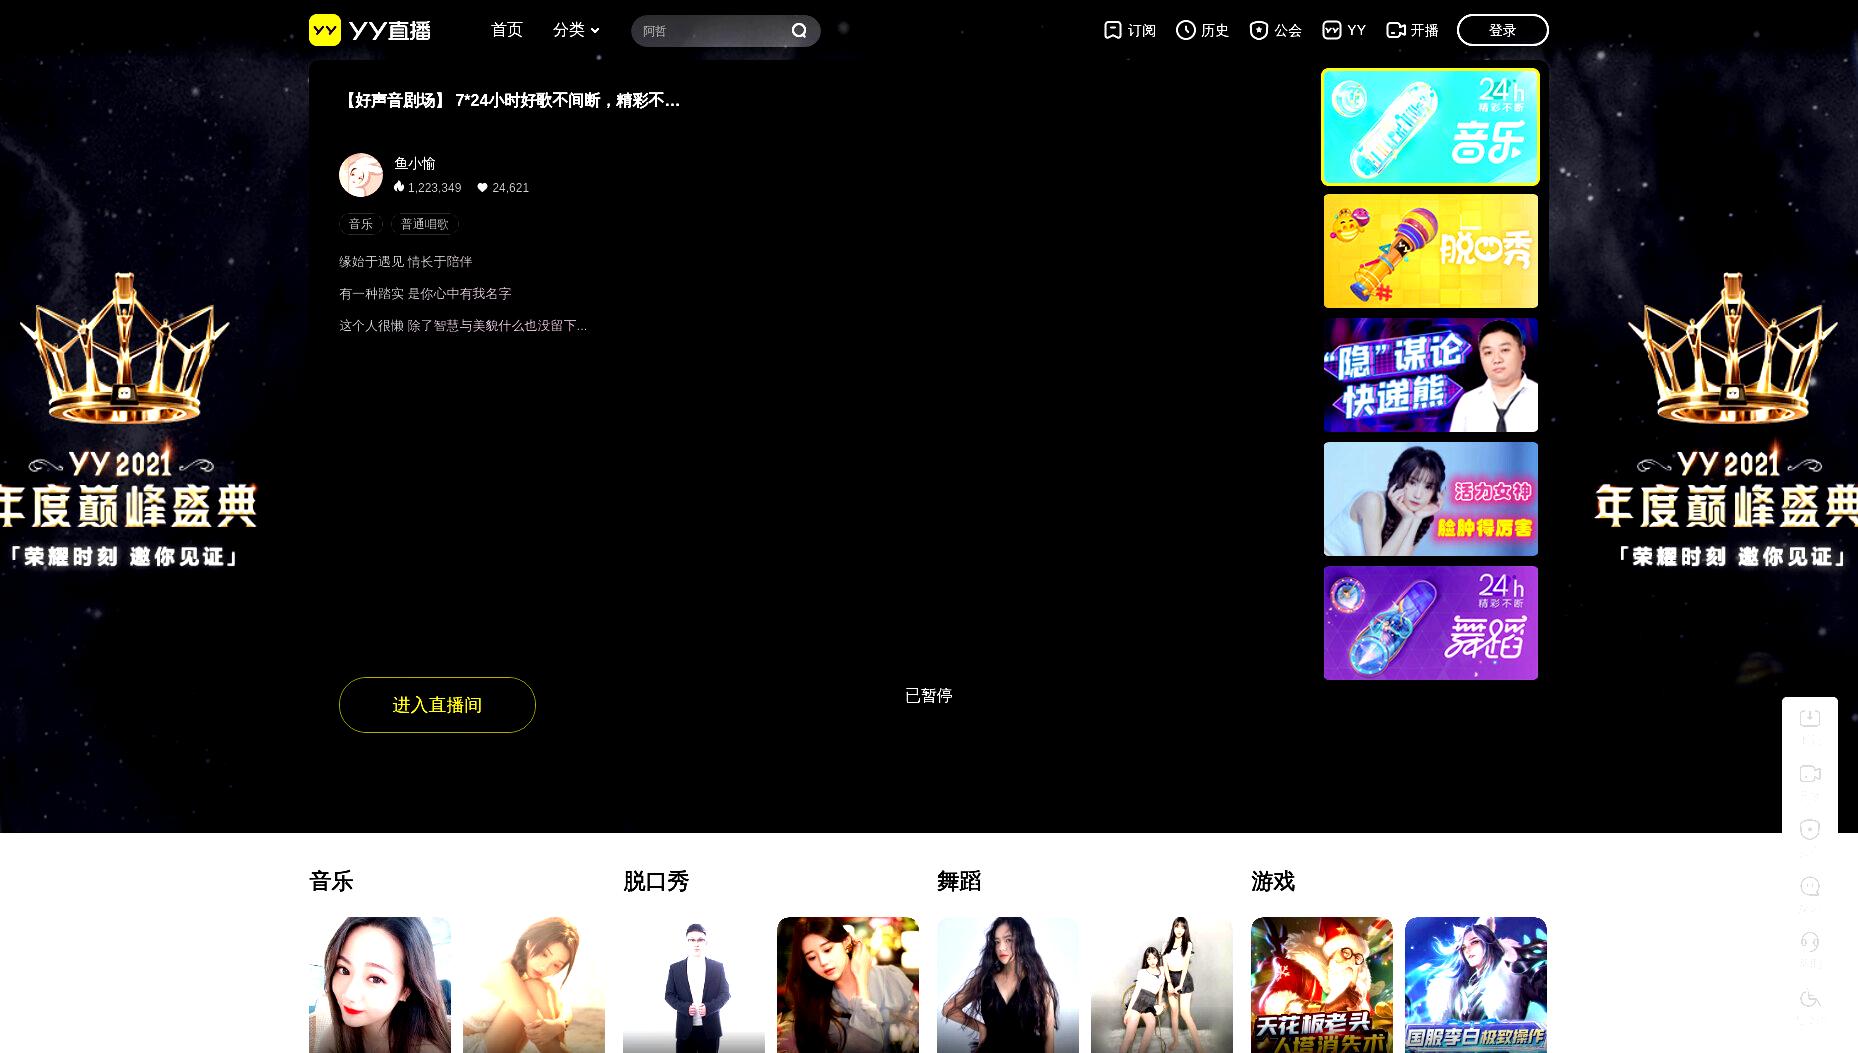This screenshot has width=1858, height=1053.
Task: Open the 首页 home tab
Action: [507, 30]
